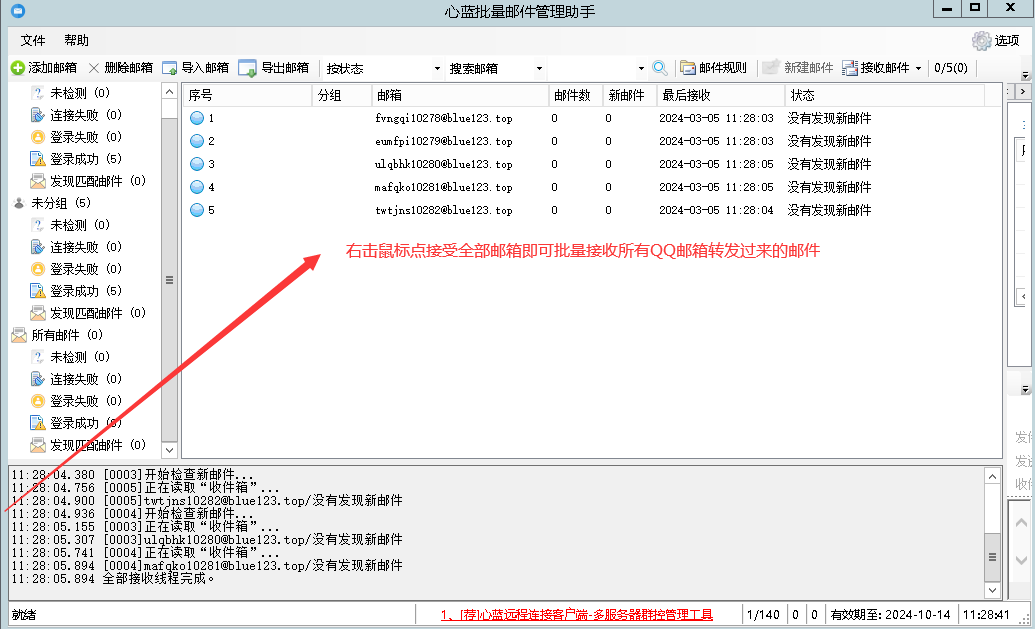Click the status icon of row 3
The width and height of the screenshot is (1035, 629).
pyautogui.click(x=197, y=164)
